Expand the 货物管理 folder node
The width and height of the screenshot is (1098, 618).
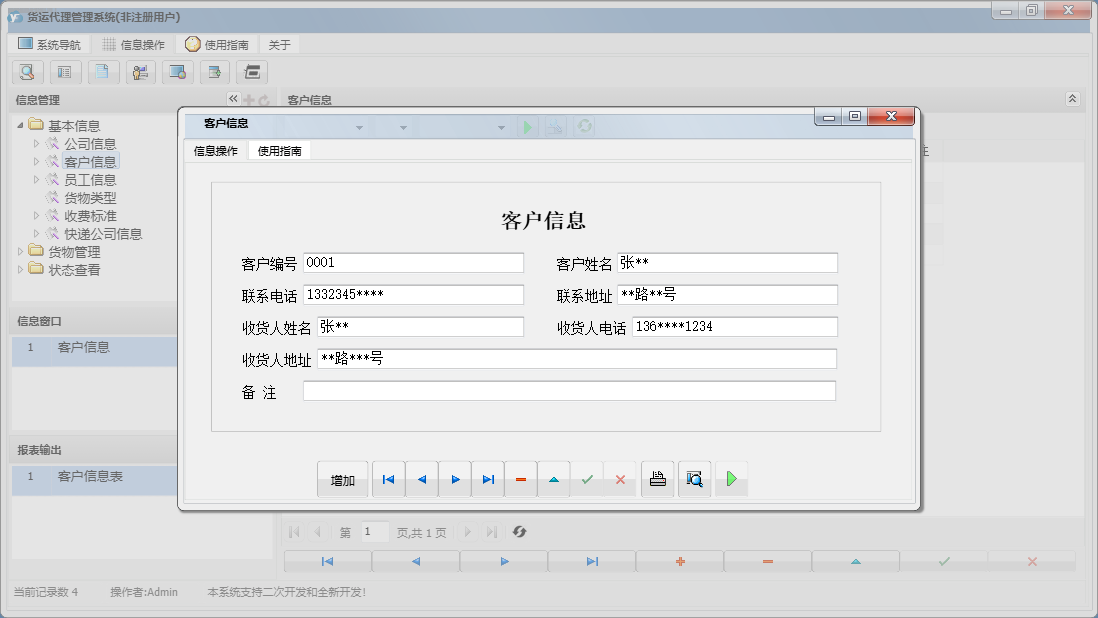coord(20,252)
